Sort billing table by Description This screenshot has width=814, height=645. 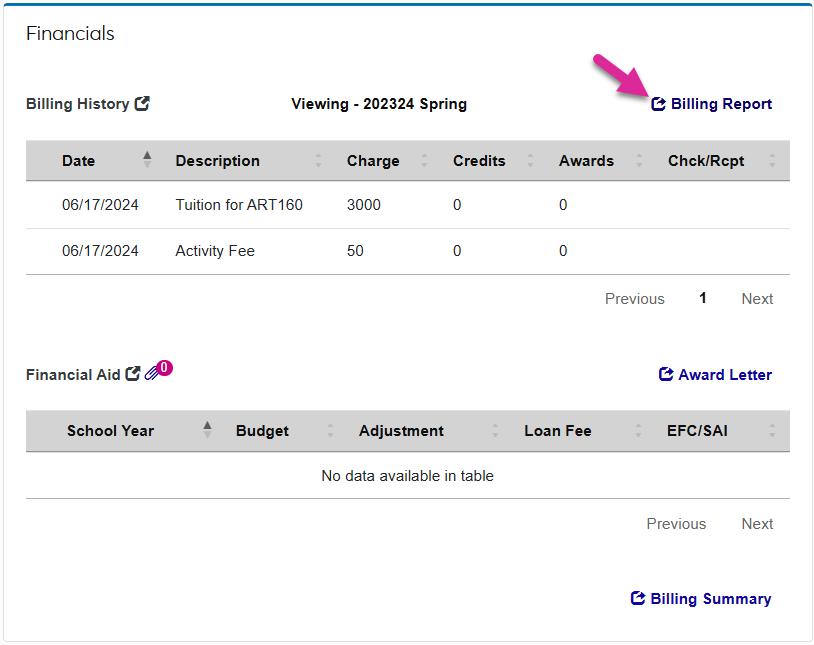(217, 161)
